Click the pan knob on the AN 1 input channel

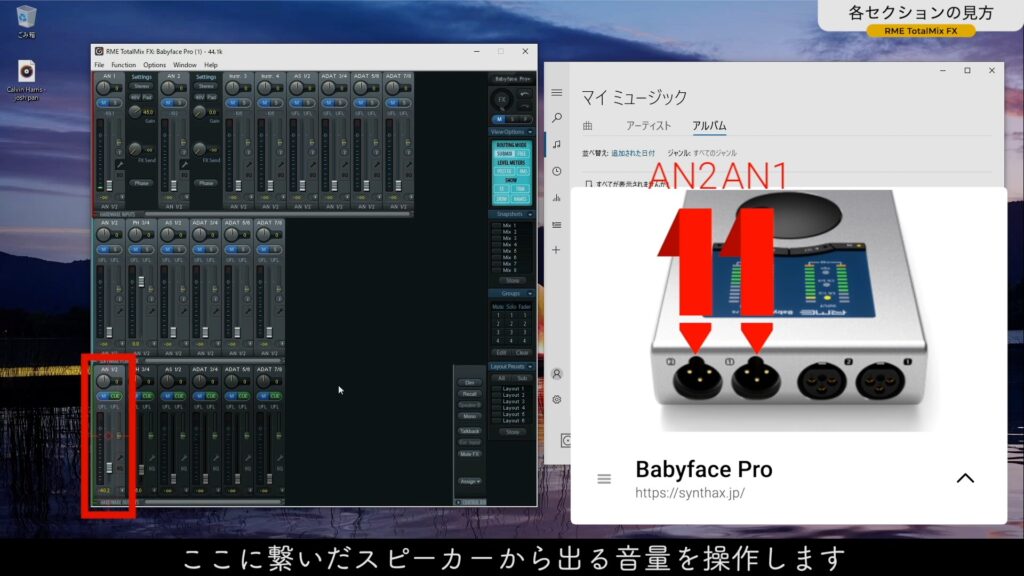click(x=103, y=88)
